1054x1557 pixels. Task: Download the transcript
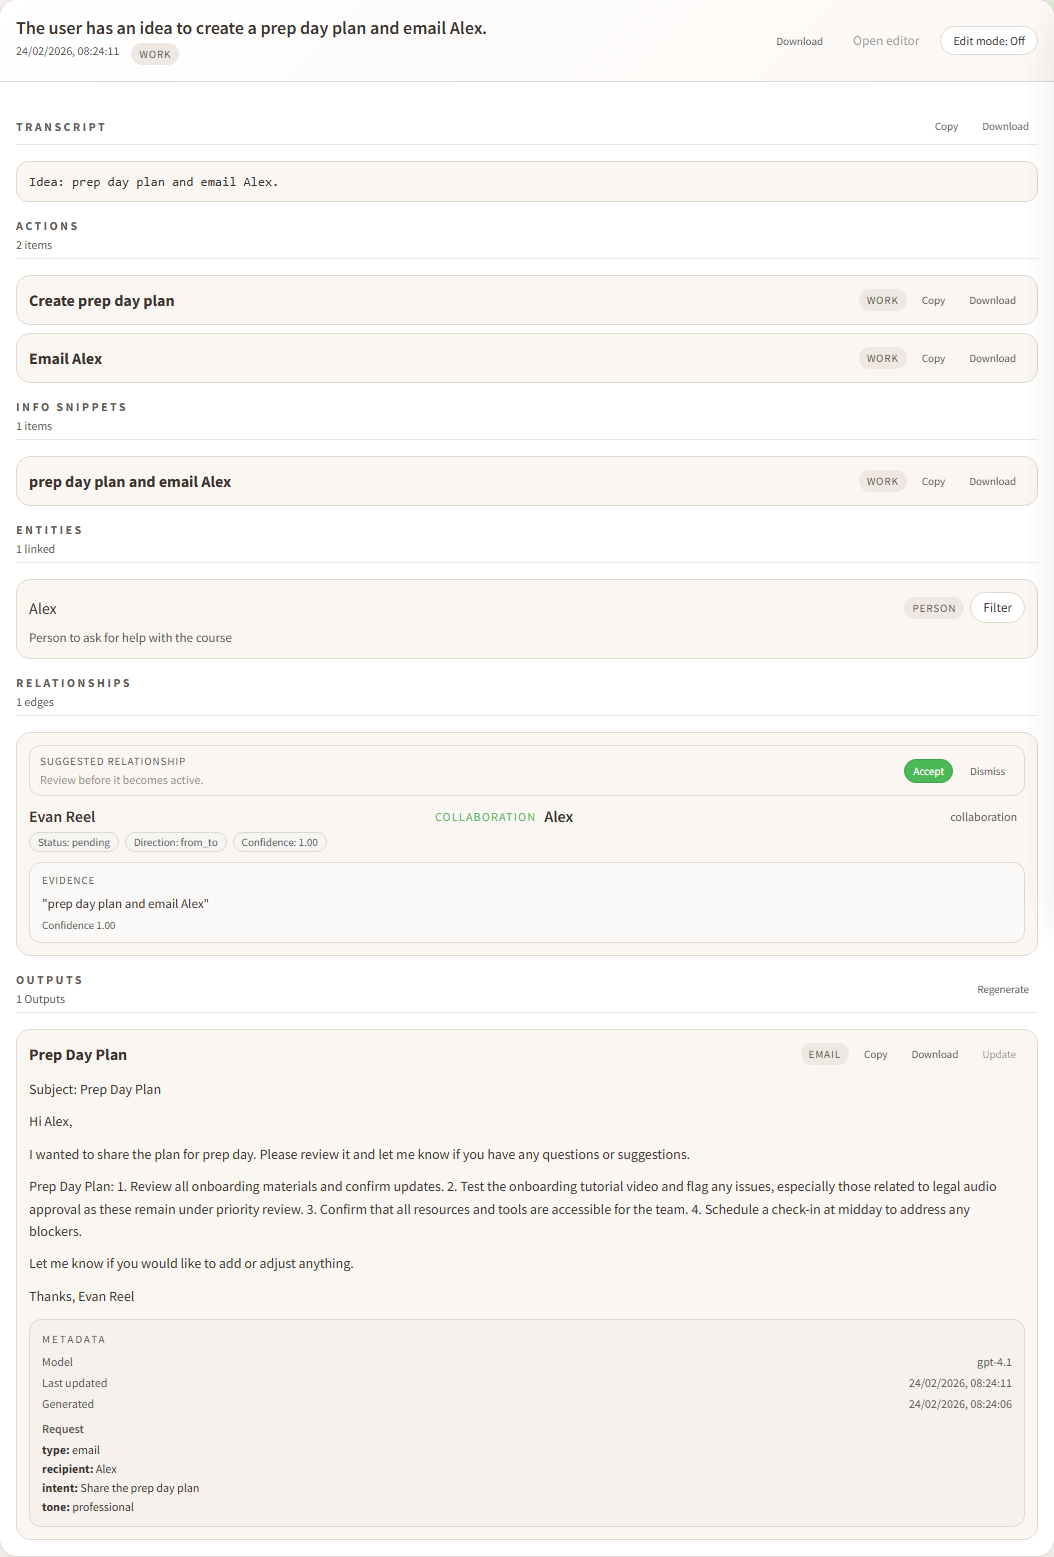(1005, 126)
